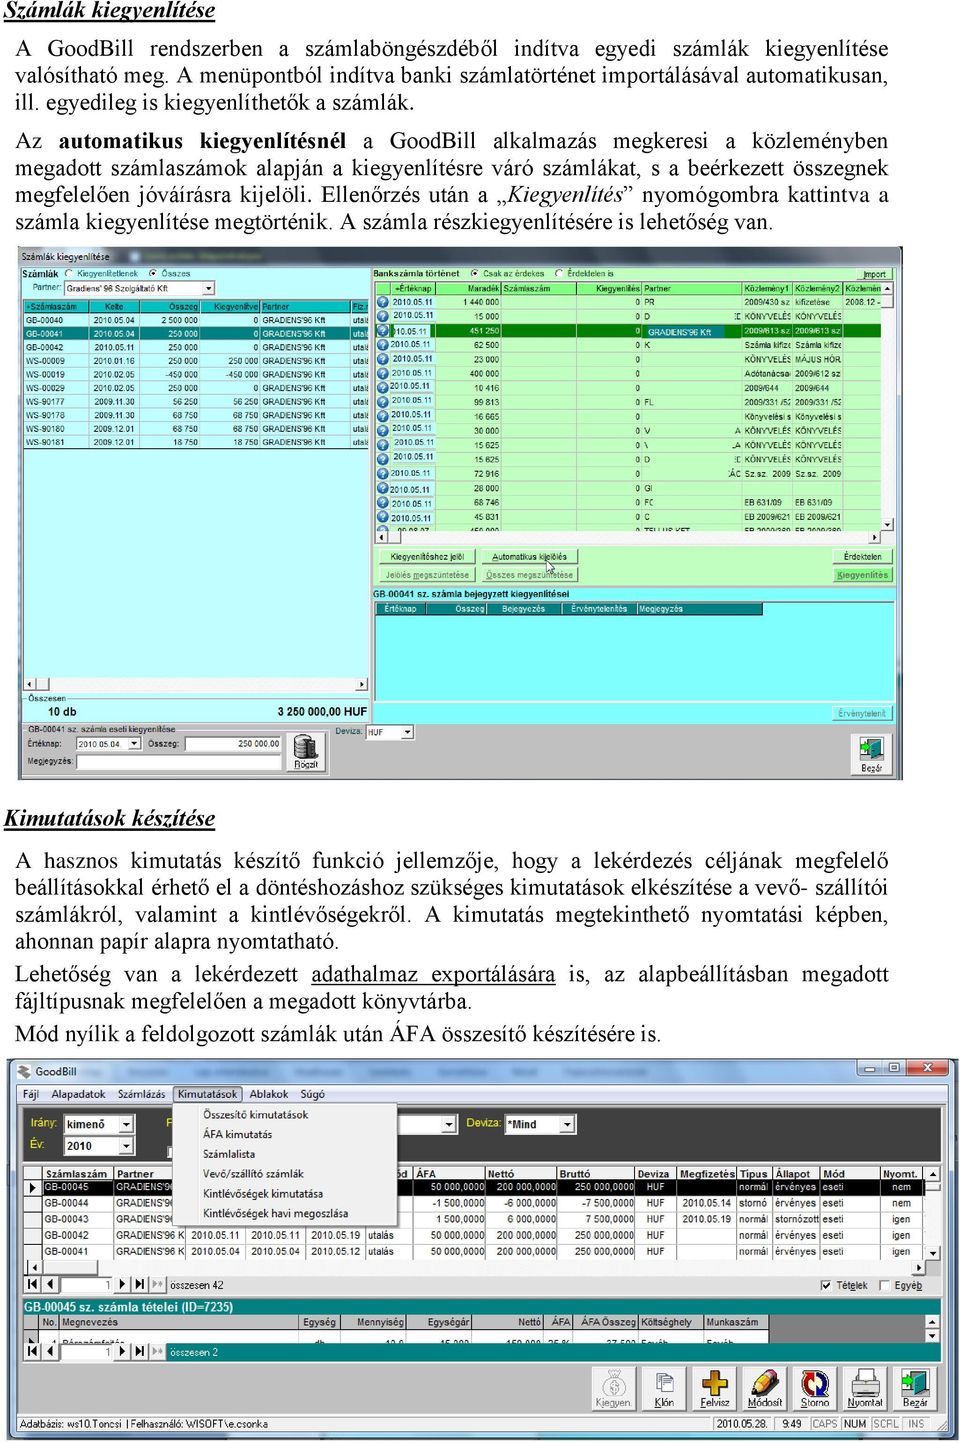The image size is (960, 1443).
Task: Toggle the Egyéb checkbox
Action: tap(884, 1285)
